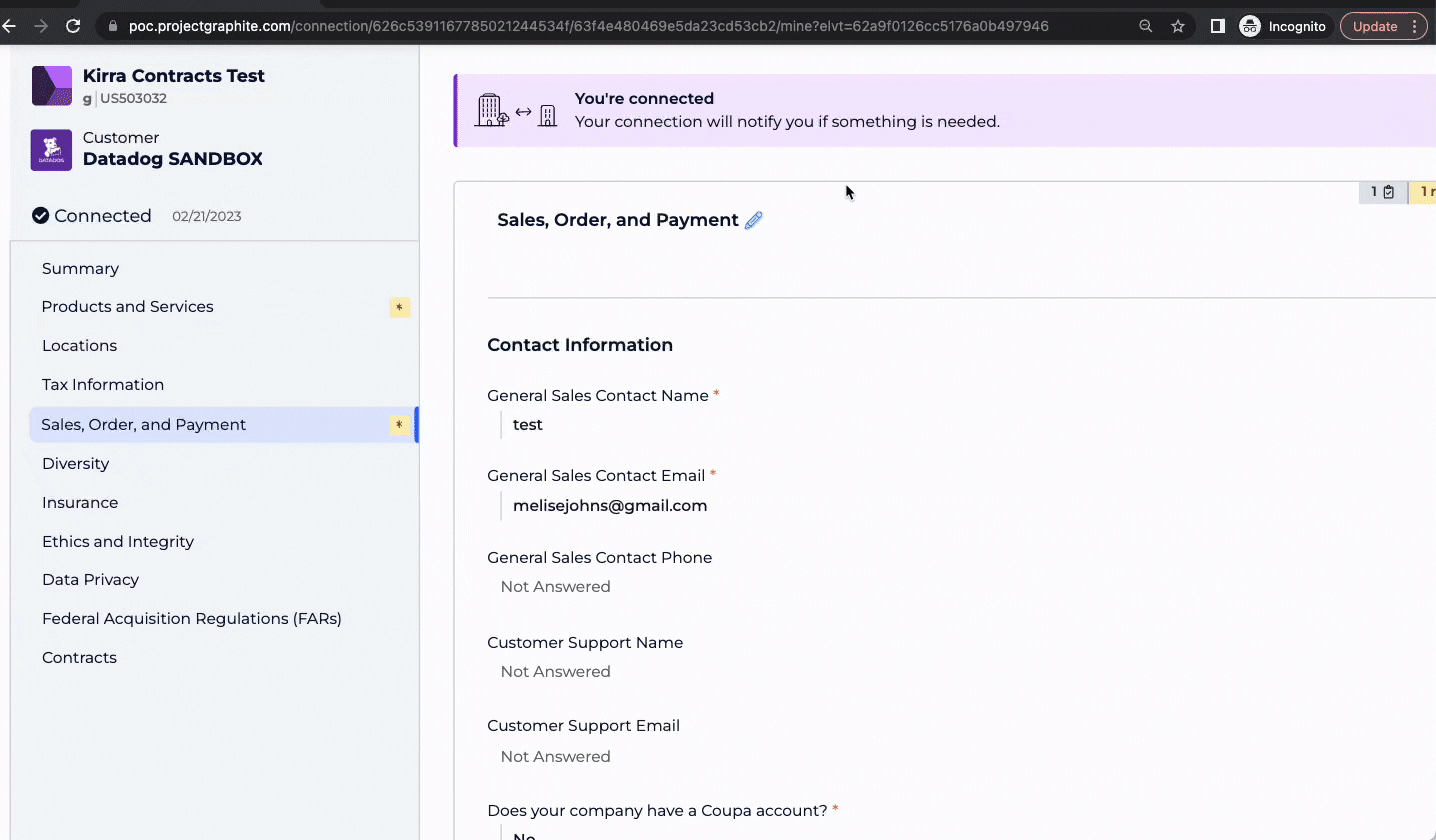Screen dimensions: 1436x840
Task: Click the zoom magnifier icon in address bar
Action: point(1146,26)
